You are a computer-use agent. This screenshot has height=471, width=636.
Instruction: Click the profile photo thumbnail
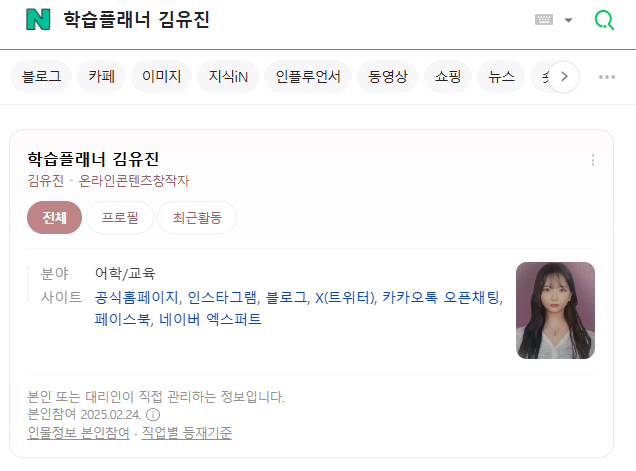[x=555, y=310]
